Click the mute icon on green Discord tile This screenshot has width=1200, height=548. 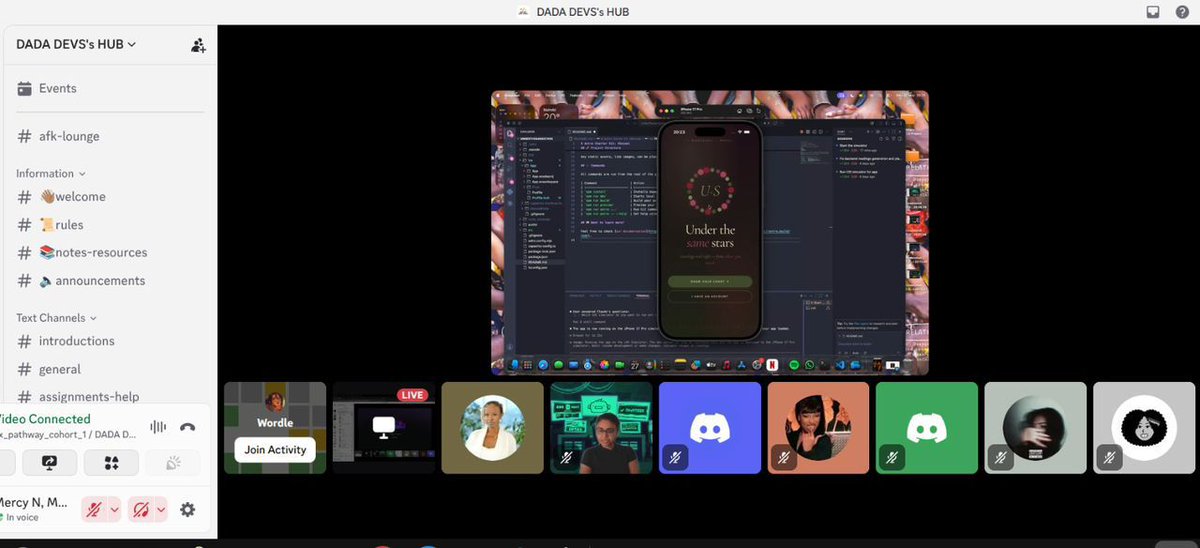tap(893, 458)
